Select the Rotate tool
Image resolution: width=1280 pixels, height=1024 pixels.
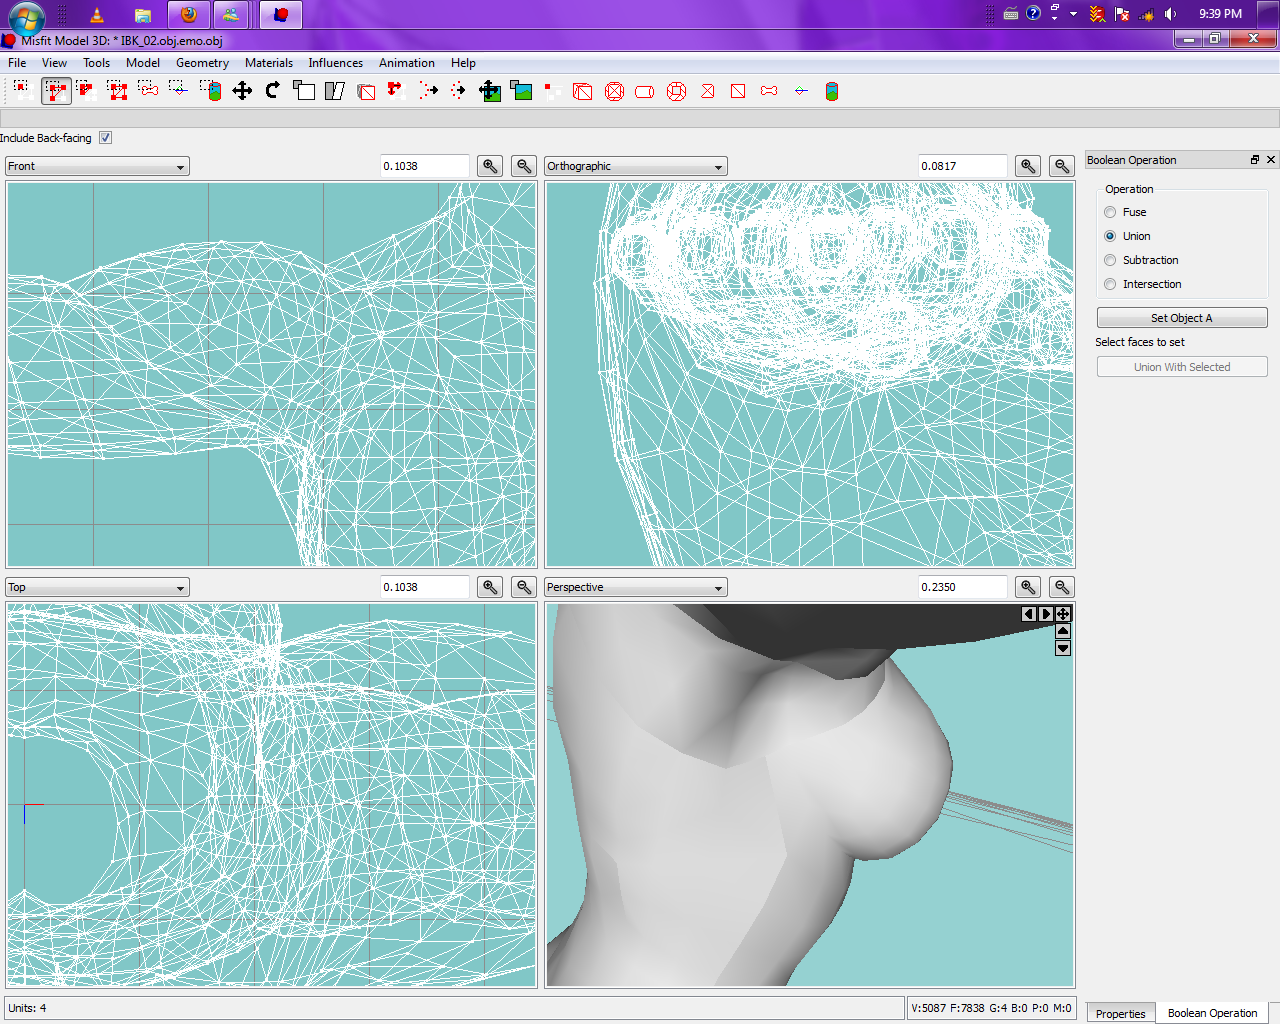[x=272, y=91]
